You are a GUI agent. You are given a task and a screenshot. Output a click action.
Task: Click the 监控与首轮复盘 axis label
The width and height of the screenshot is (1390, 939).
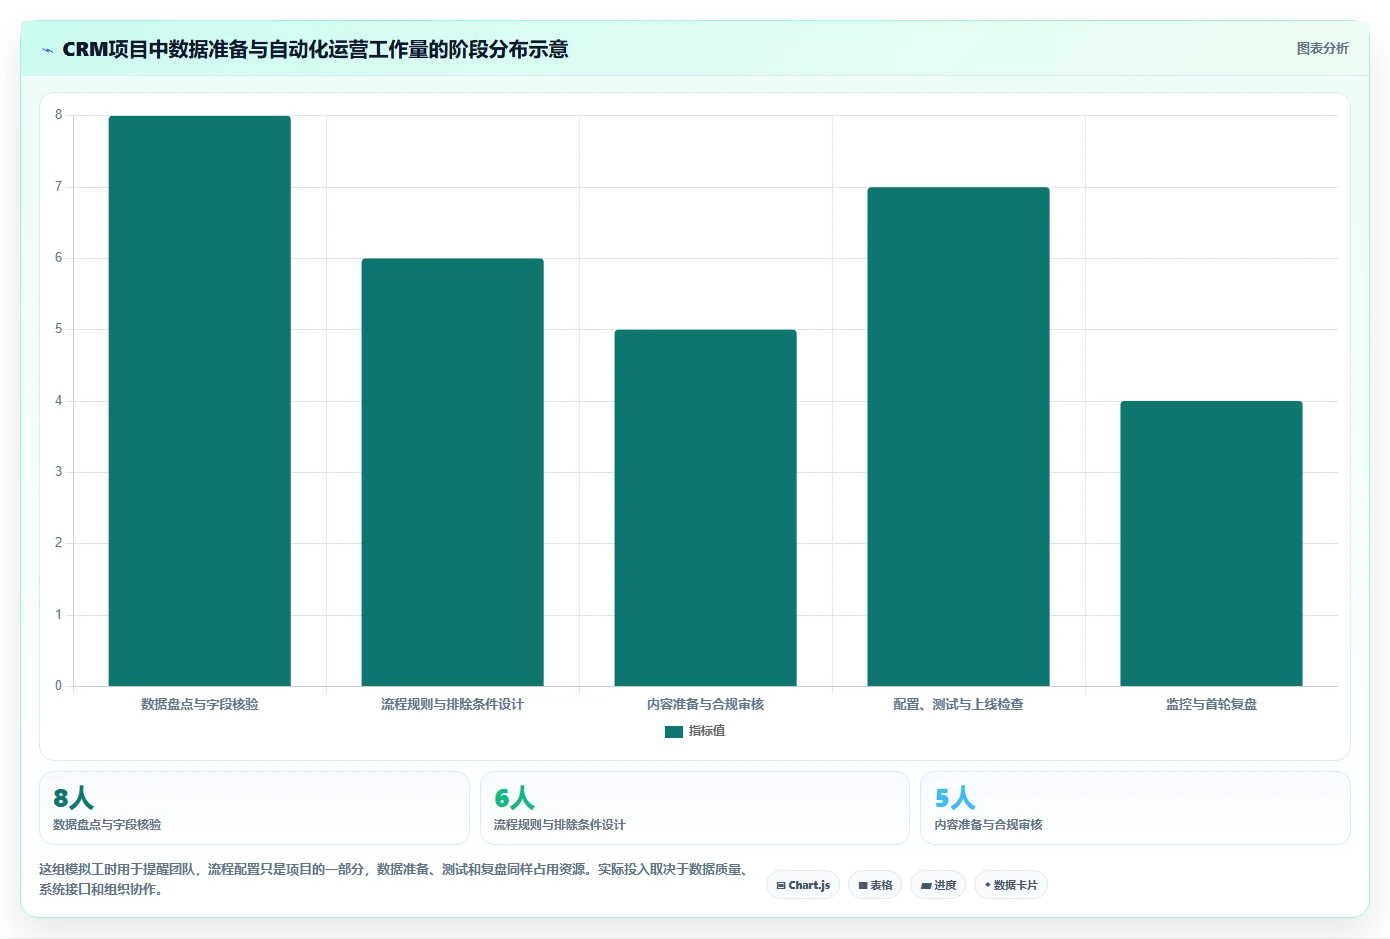click(1212, 704)
